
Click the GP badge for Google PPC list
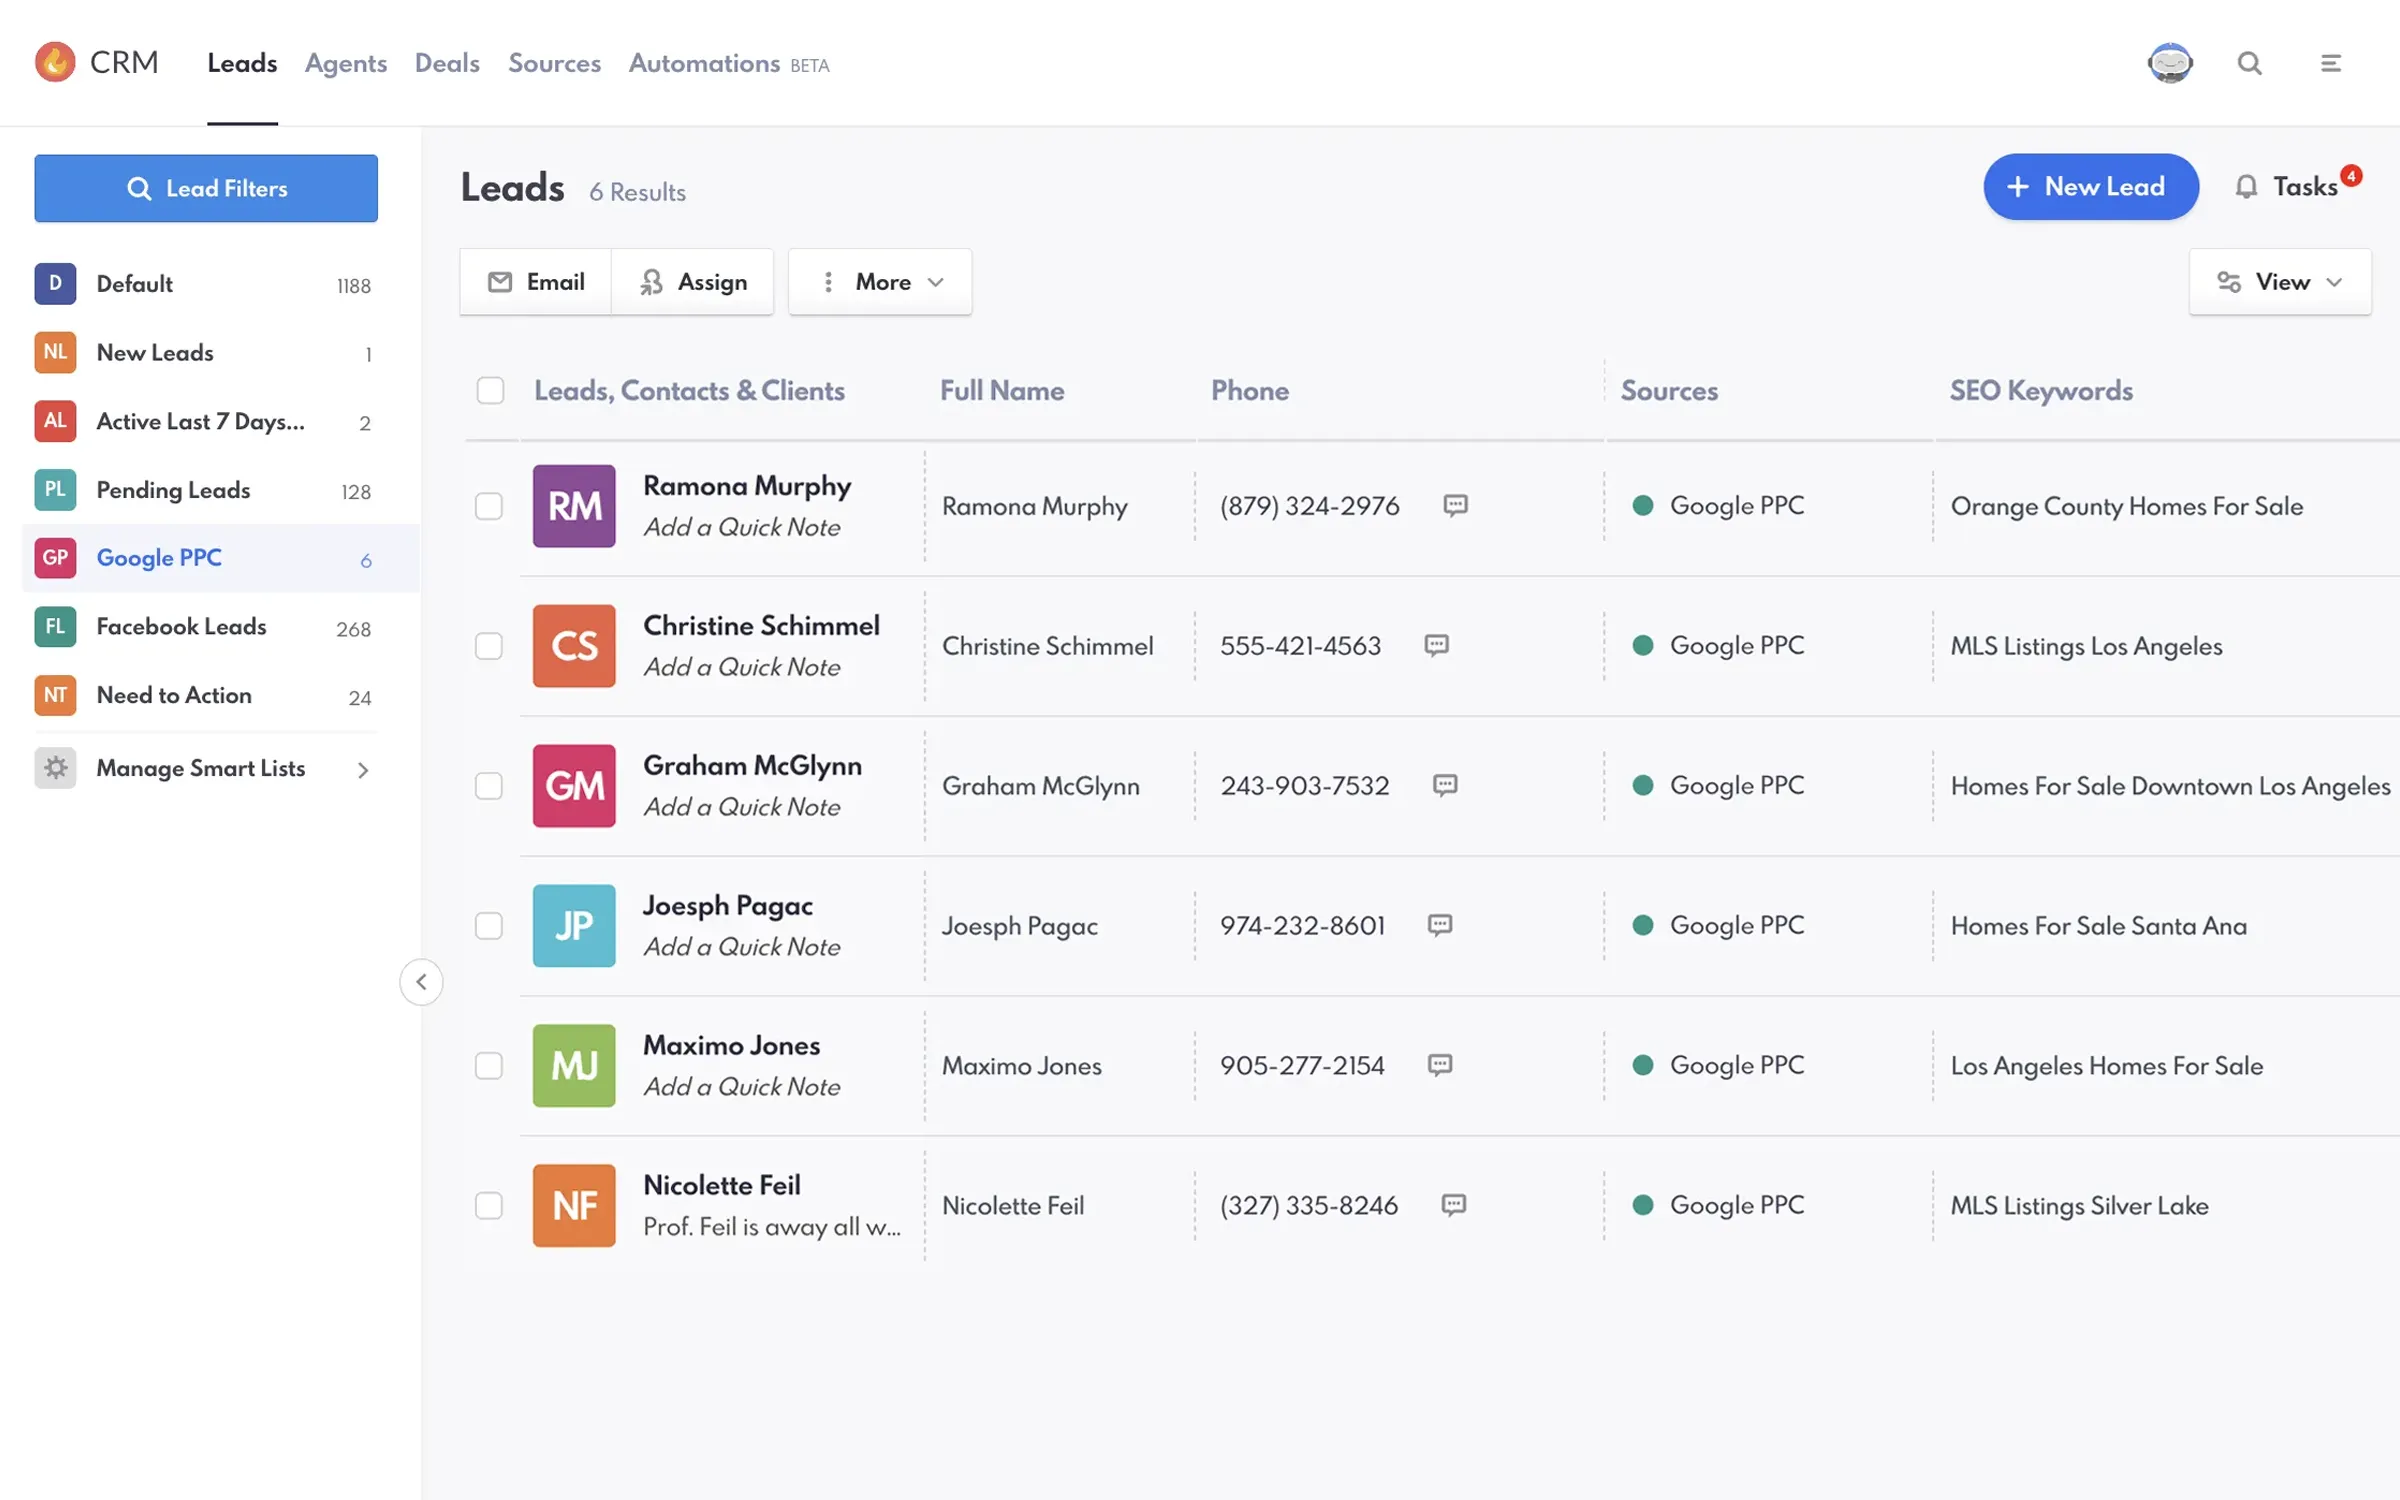click(55, 558)
